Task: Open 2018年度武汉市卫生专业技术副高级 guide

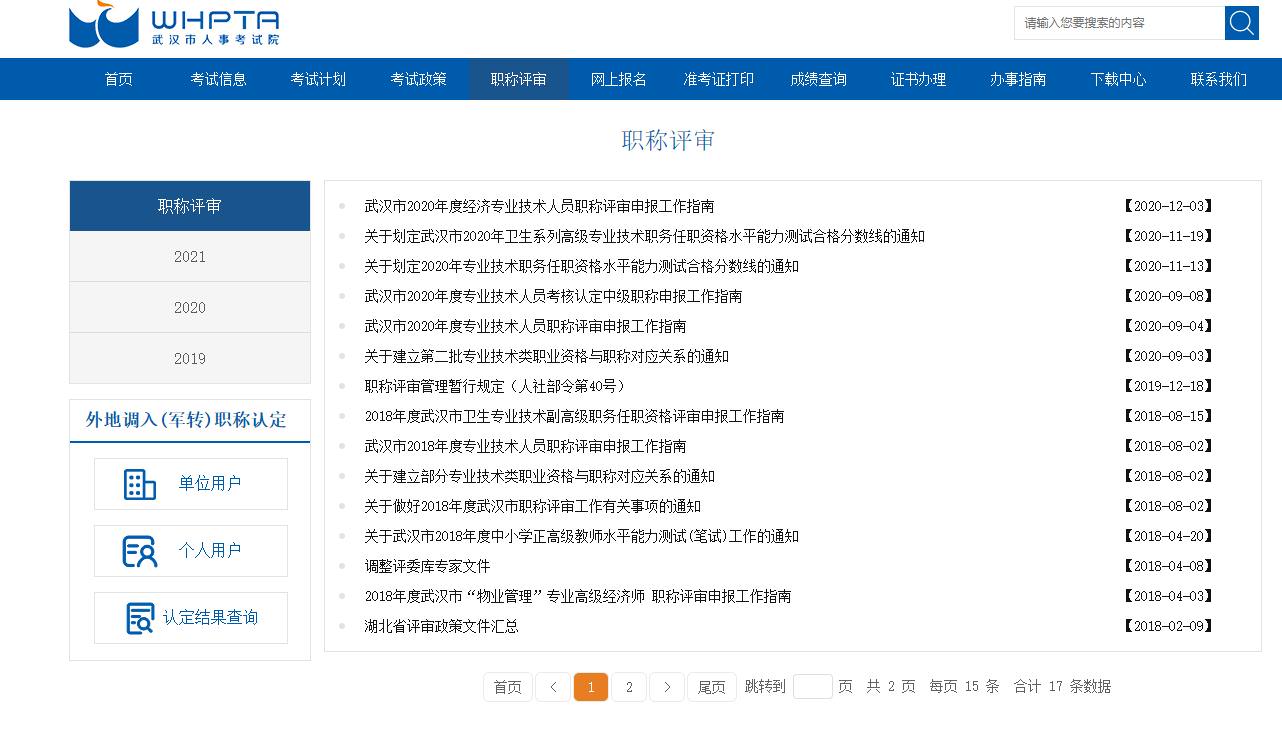Action: pos(574,416)
